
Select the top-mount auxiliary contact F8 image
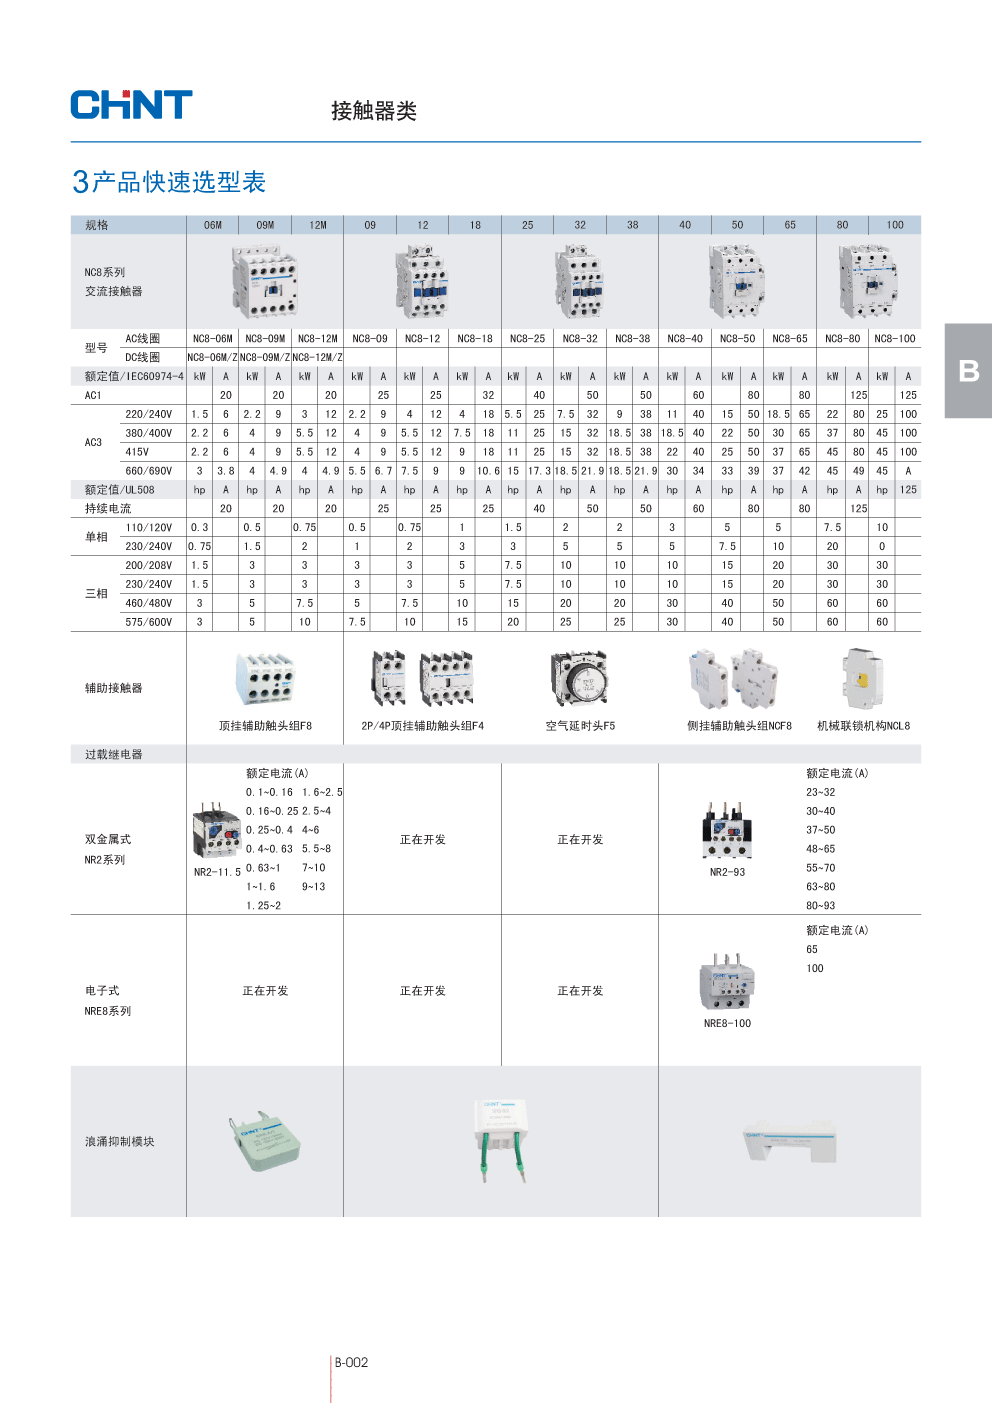(x=265, y=678)
